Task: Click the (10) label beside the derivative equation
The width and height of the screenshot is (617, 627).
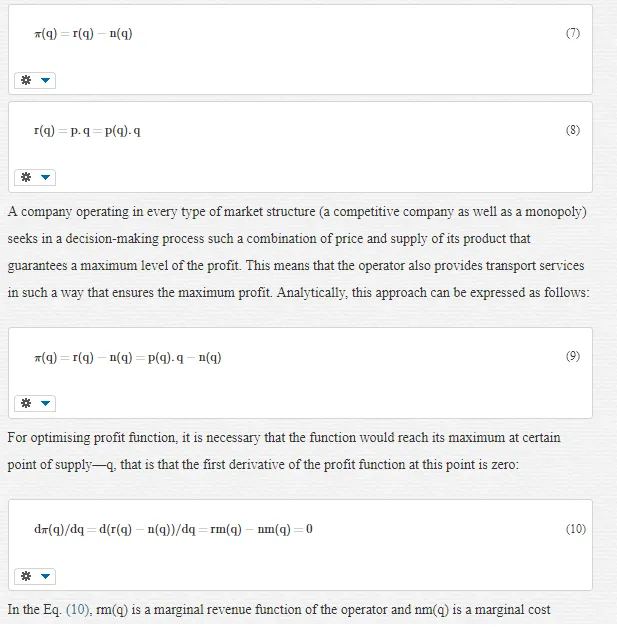Action: 575,529
